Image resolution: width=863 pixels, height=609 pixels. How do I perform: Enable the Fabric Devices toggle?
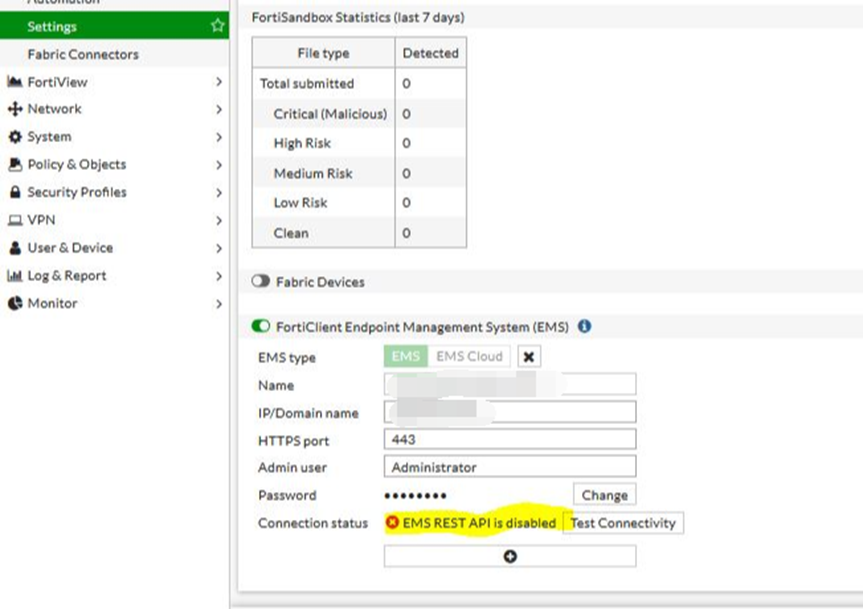tap(260, 281)
